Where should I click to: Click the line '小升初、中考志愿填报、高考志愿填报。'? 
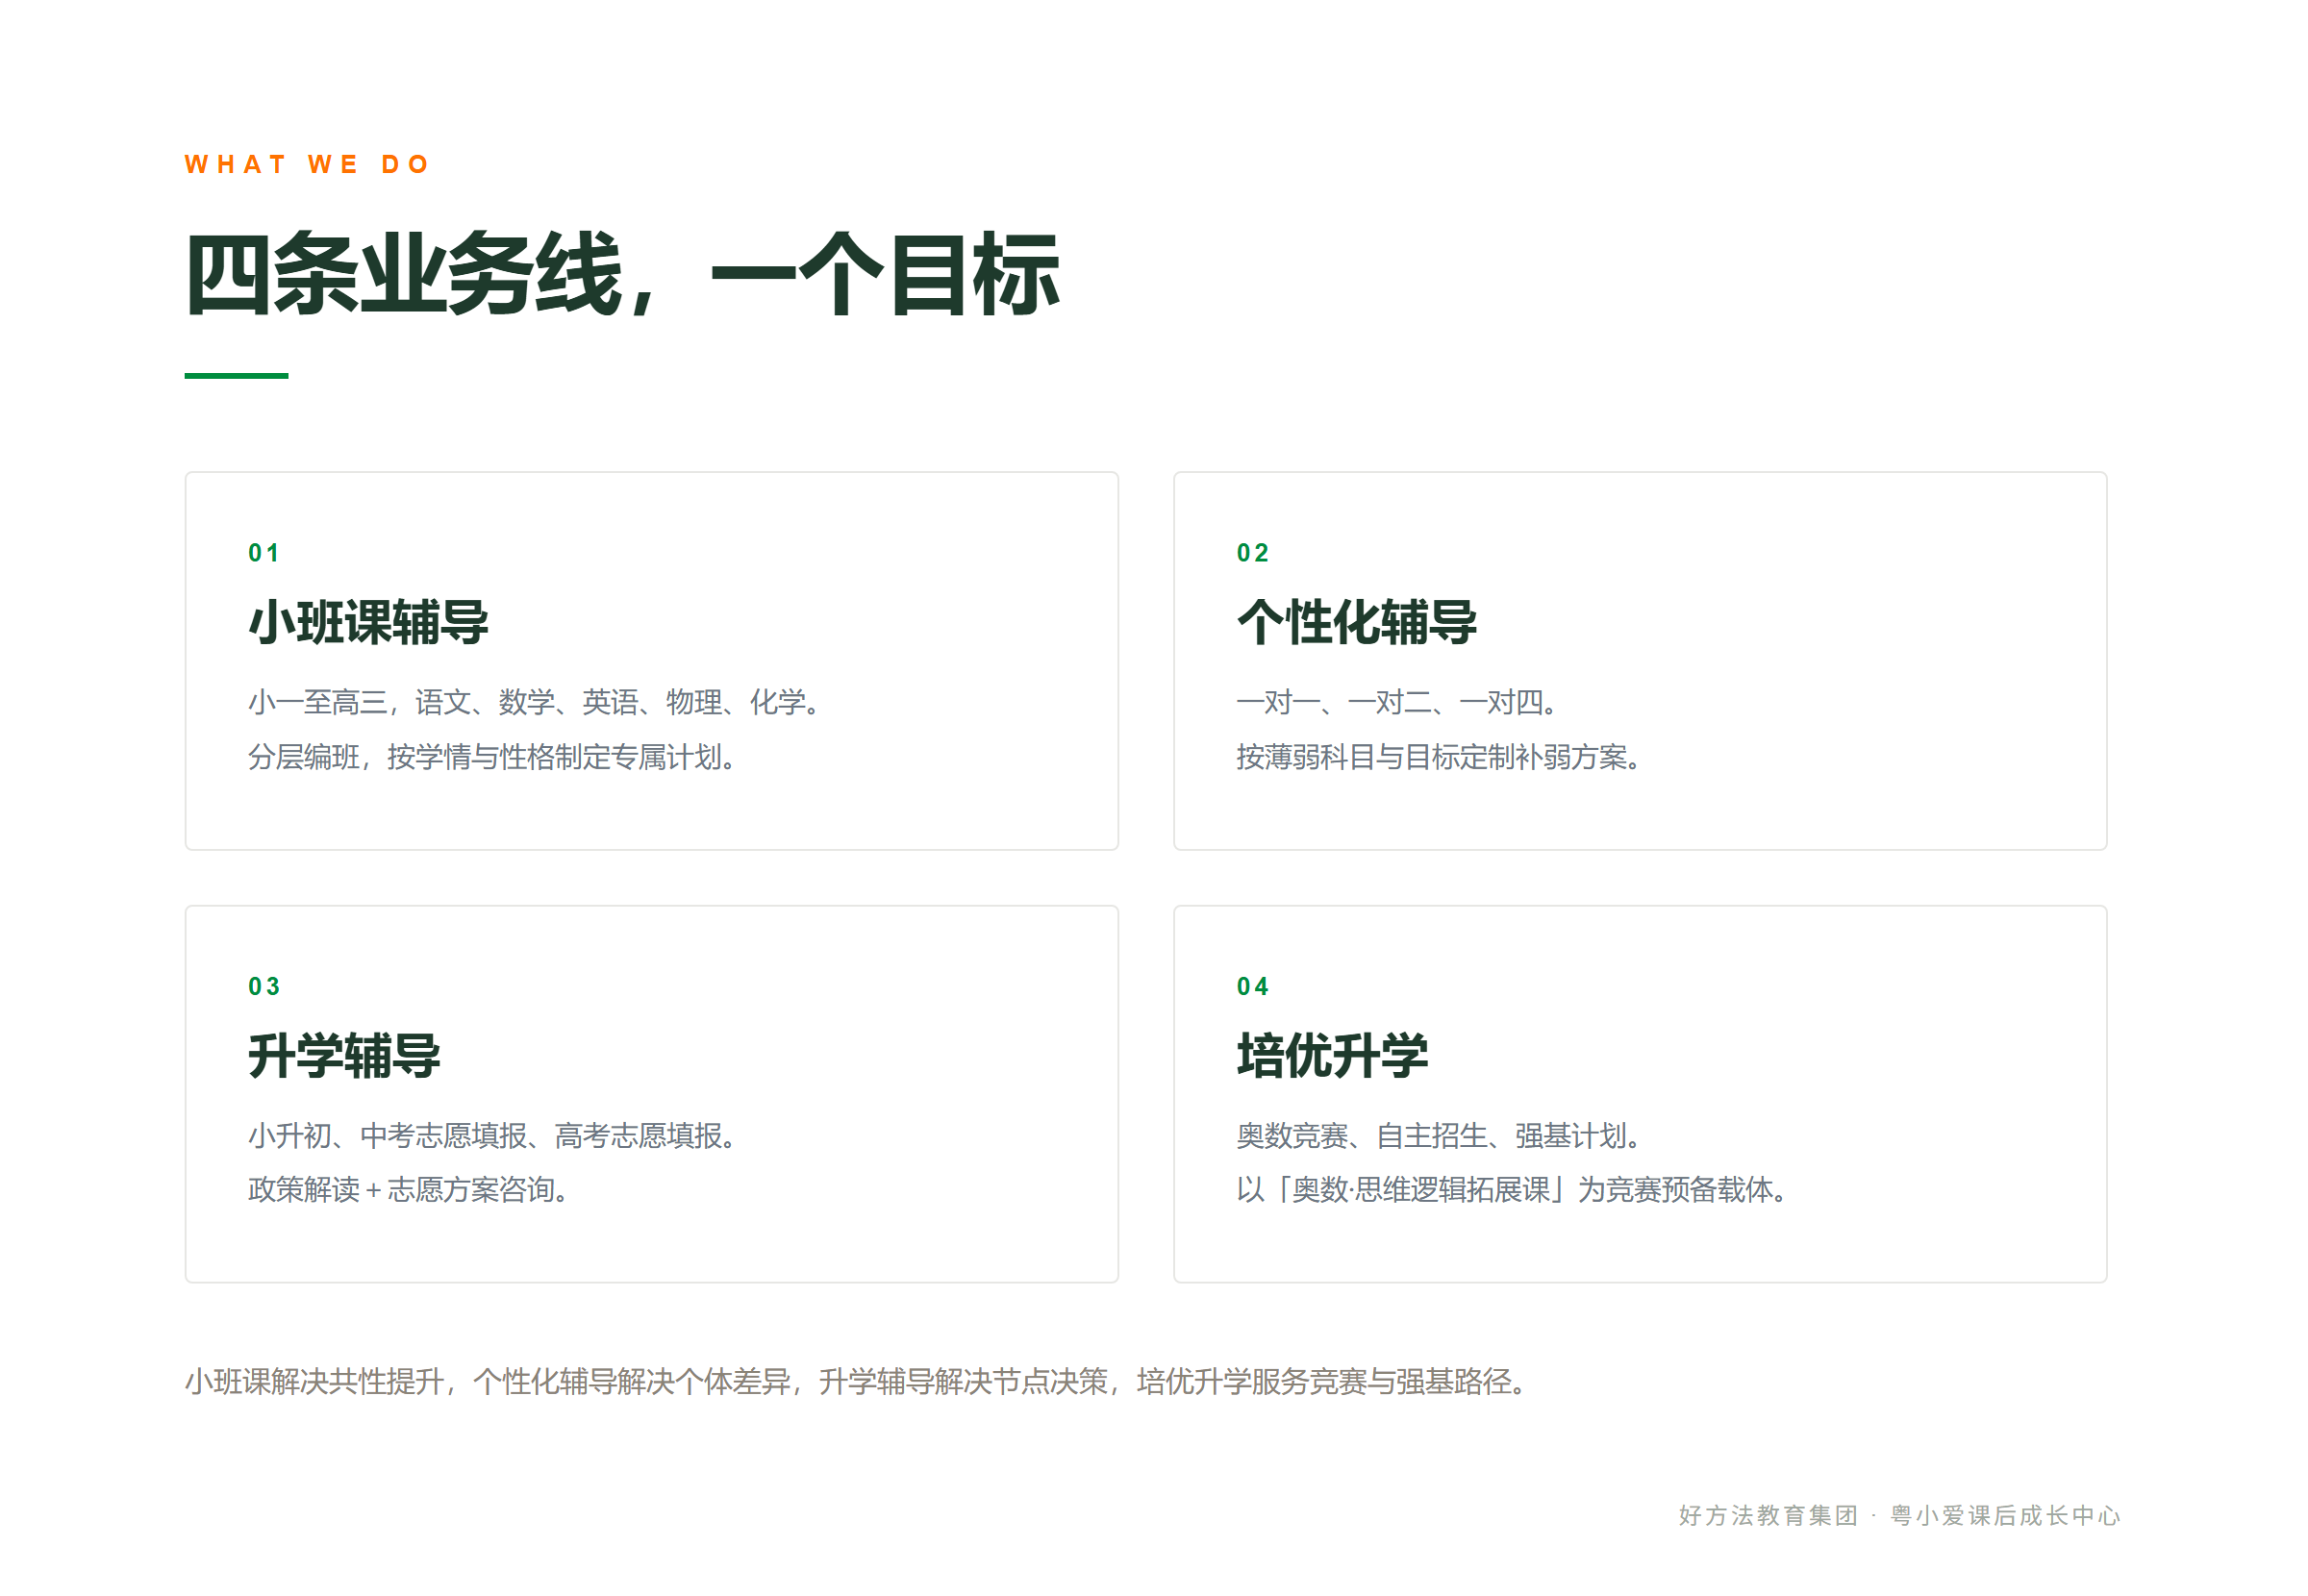[493, 1135]
